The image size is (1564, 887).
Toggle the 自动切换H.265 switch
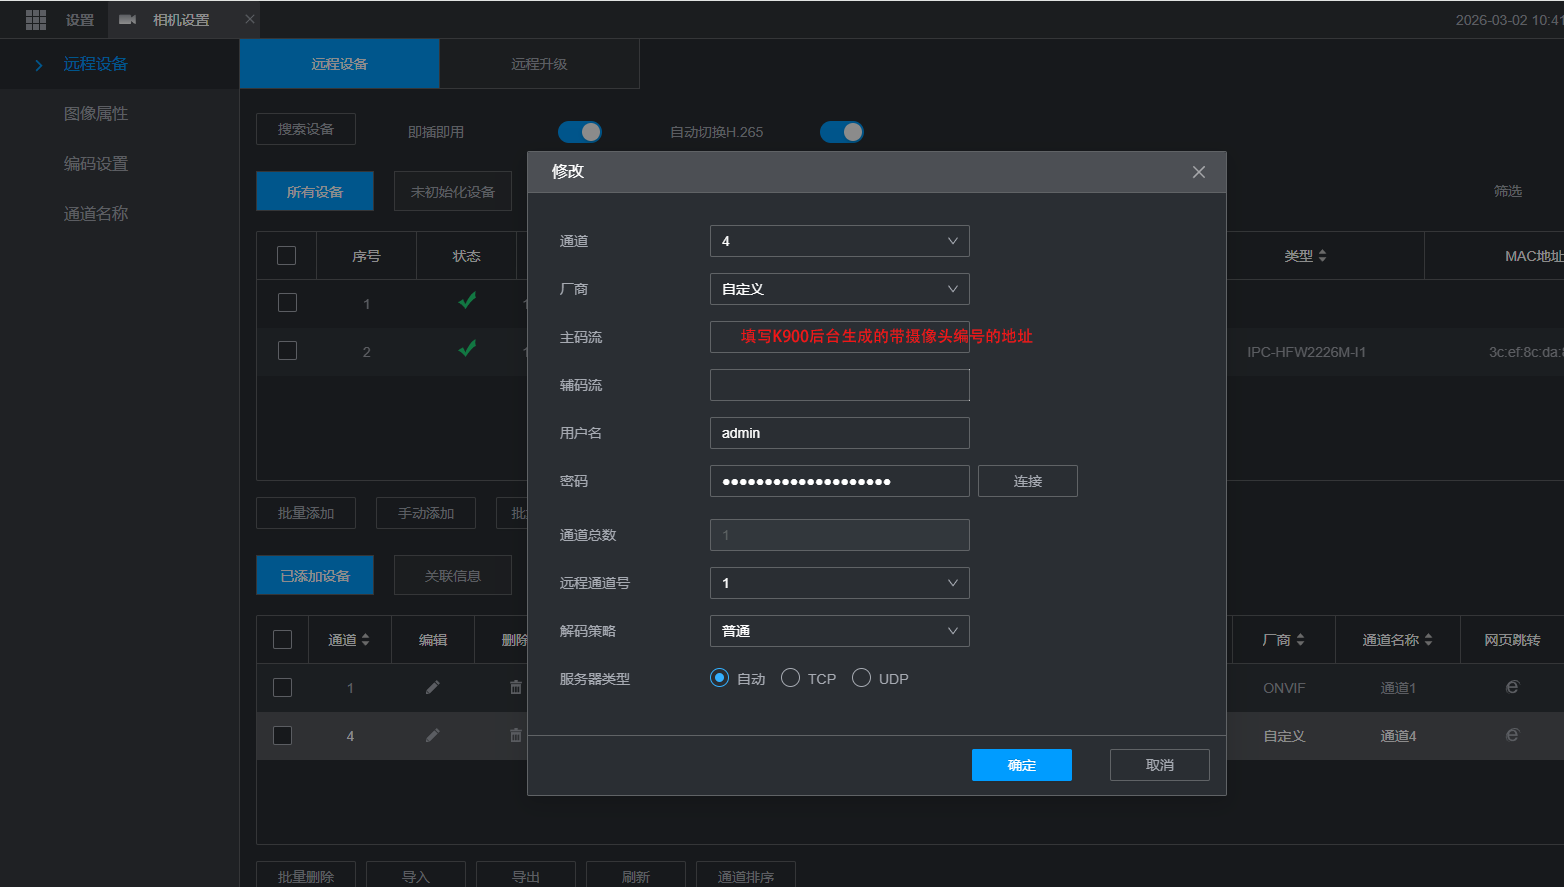click(x=841, y=132)
